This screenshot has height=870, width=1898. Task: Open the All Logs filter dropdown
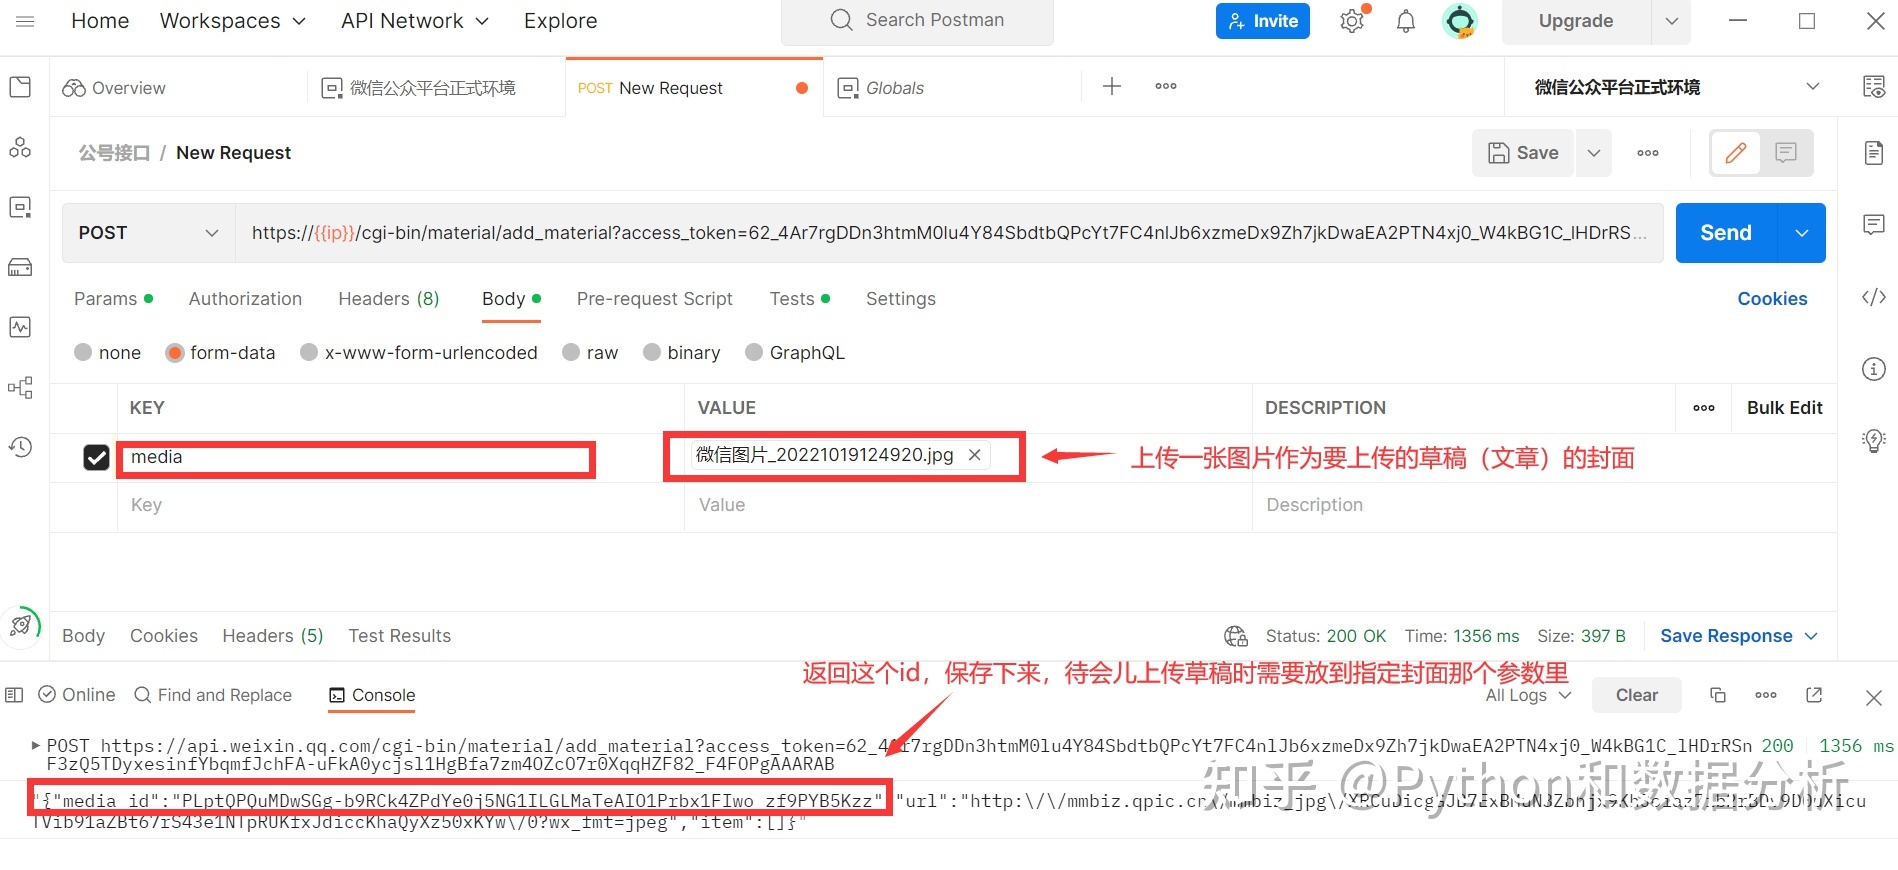click(x=1528, y=695)
